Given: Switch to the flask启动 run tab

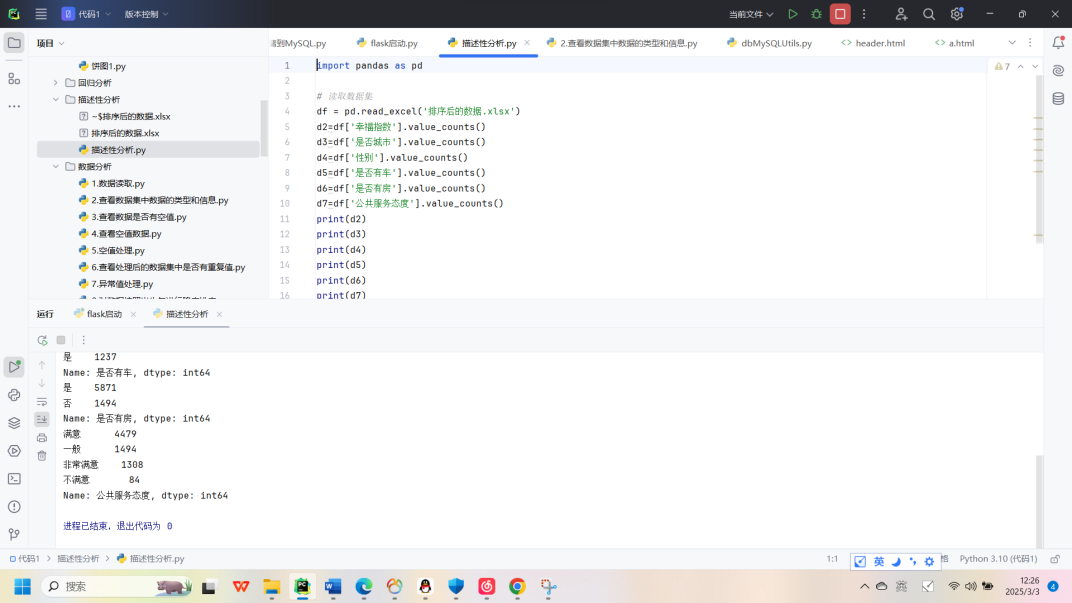Looking at the screenshot, I should click(98, 314).
